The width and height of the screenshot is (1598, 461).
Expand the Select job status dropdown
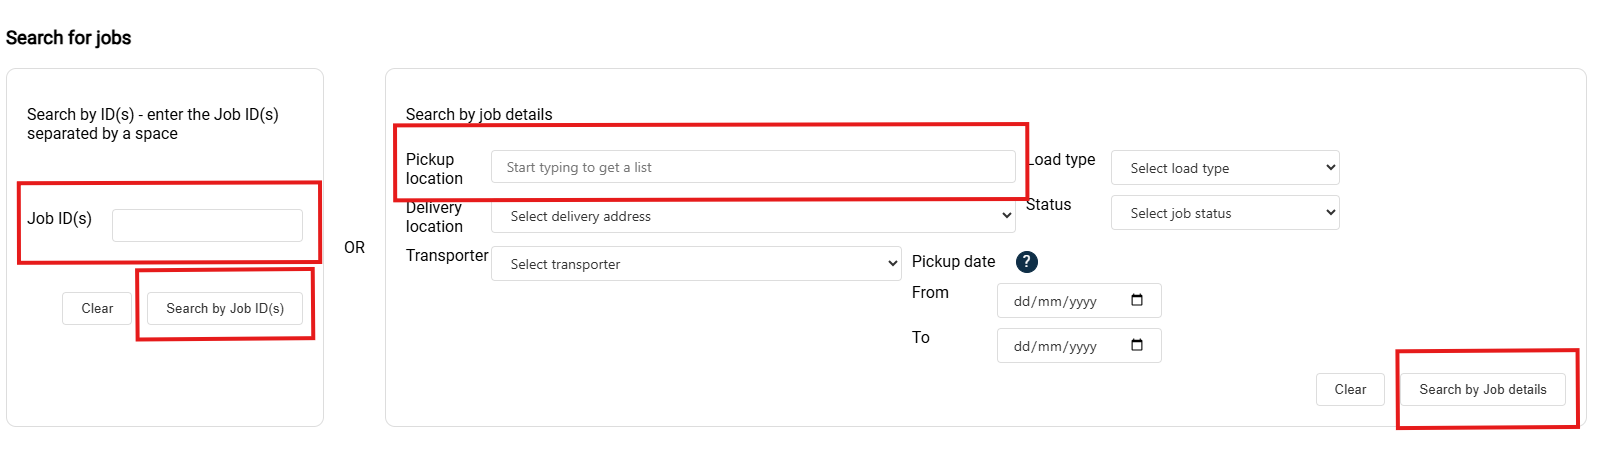click(1224, 213)
